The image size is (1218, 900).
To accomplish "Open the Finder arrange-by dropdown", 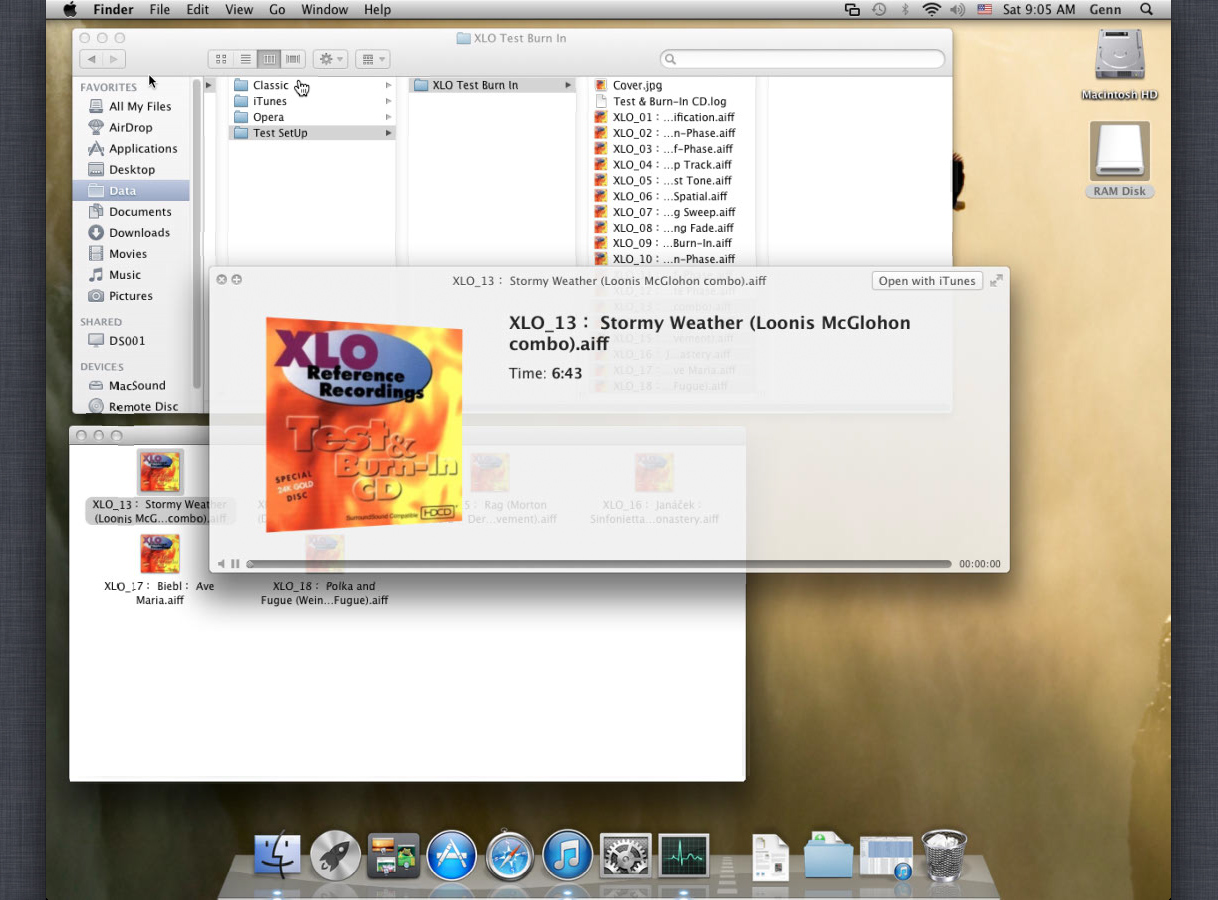I will (372, 59).
